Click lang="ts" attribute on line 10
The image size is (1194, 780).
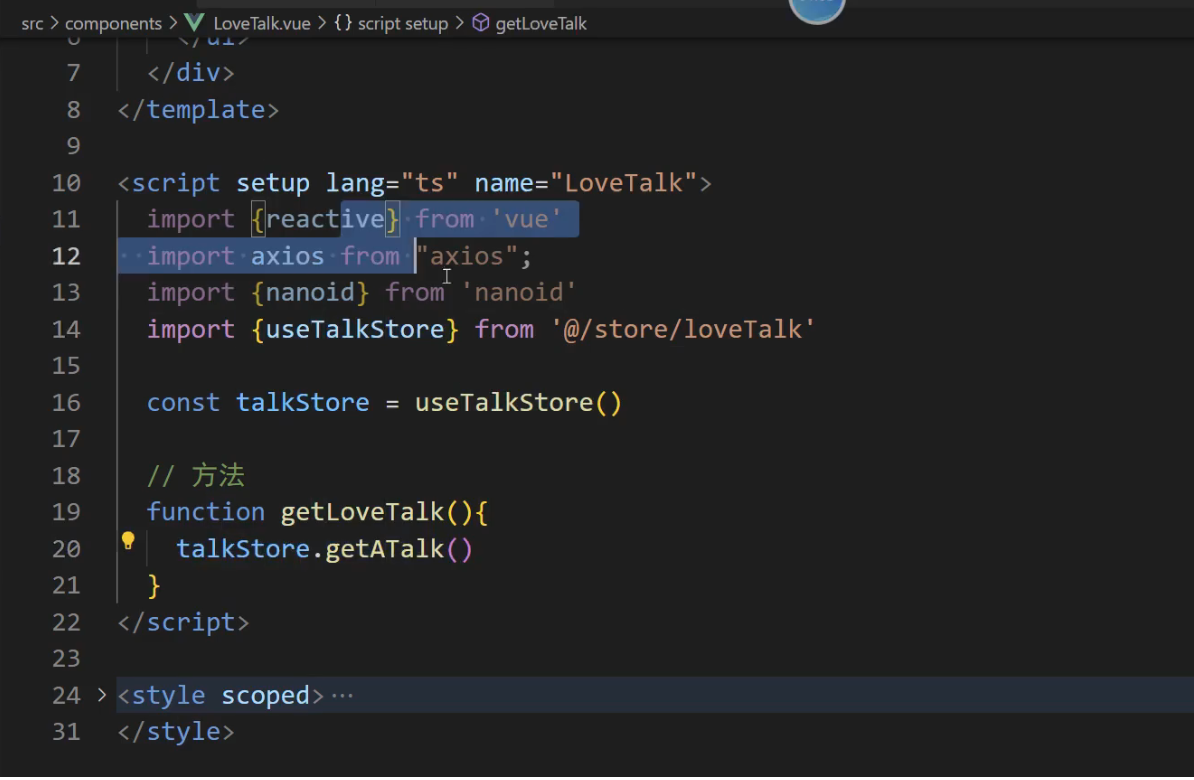(x=392, y=183)
